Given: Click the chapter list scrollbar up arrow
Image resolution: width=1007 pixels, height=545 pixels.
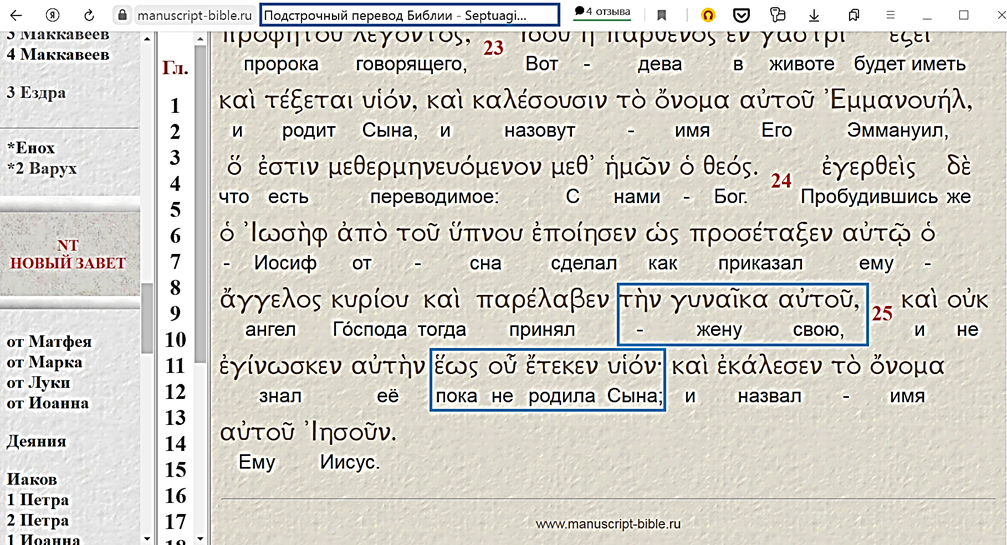Looking at the screenshot, I should click(200, 39).
